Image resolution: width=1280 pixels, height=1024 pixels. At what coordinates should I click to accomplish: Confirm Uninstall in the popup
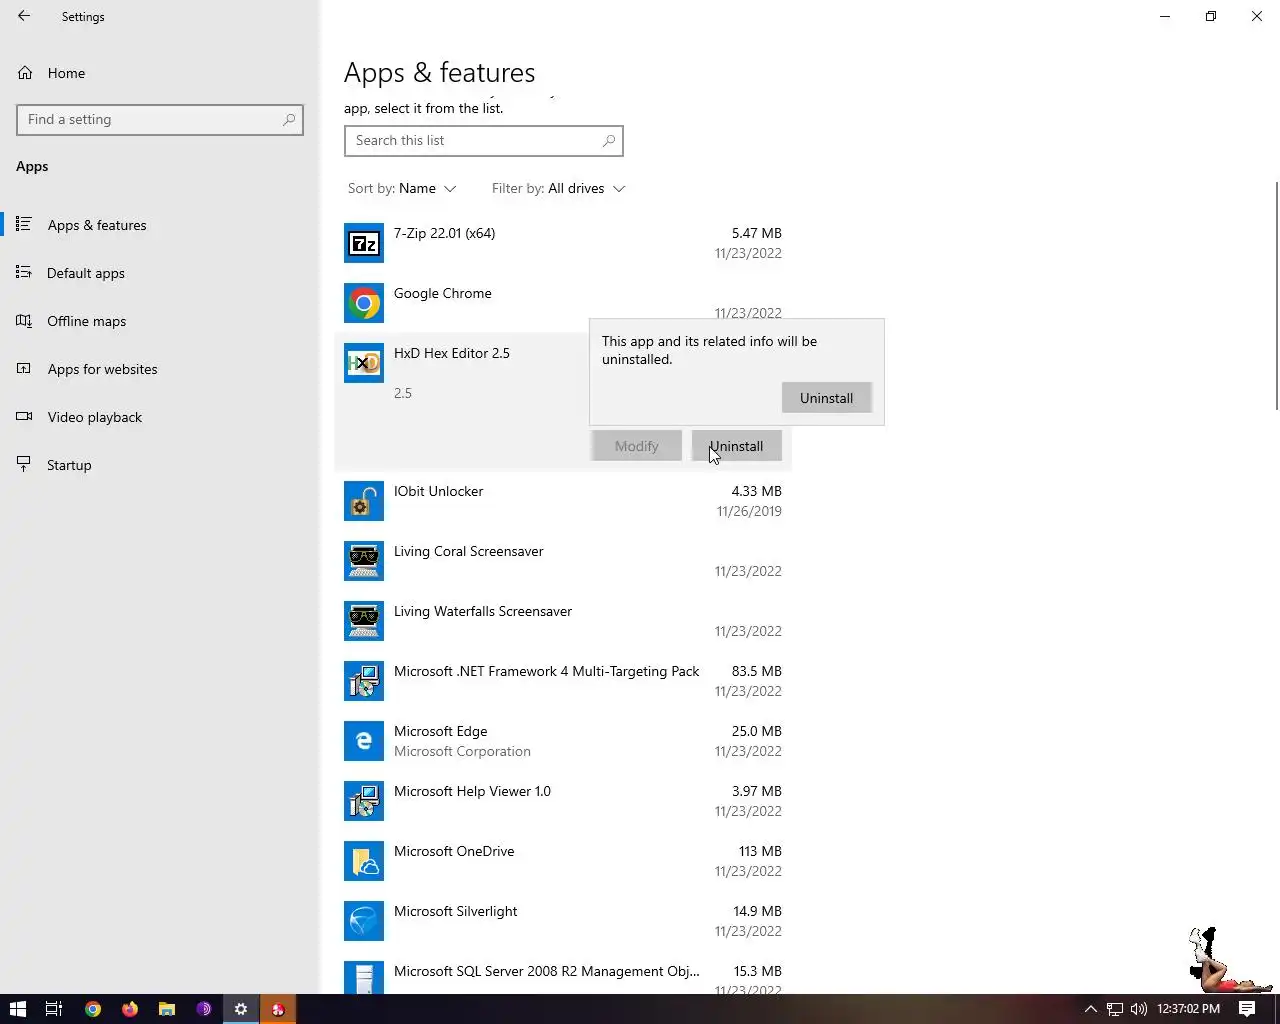[x=826, y=398]
